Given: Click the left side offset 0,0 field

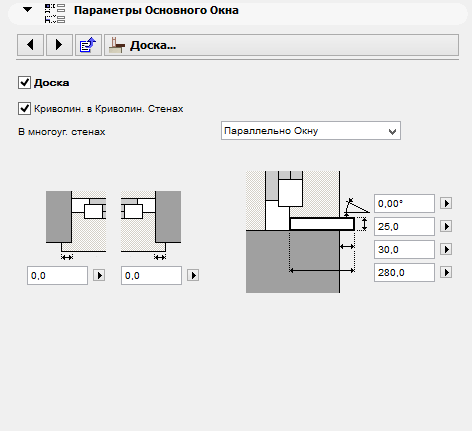Looking at the screenshot, I should pos(57,275).
